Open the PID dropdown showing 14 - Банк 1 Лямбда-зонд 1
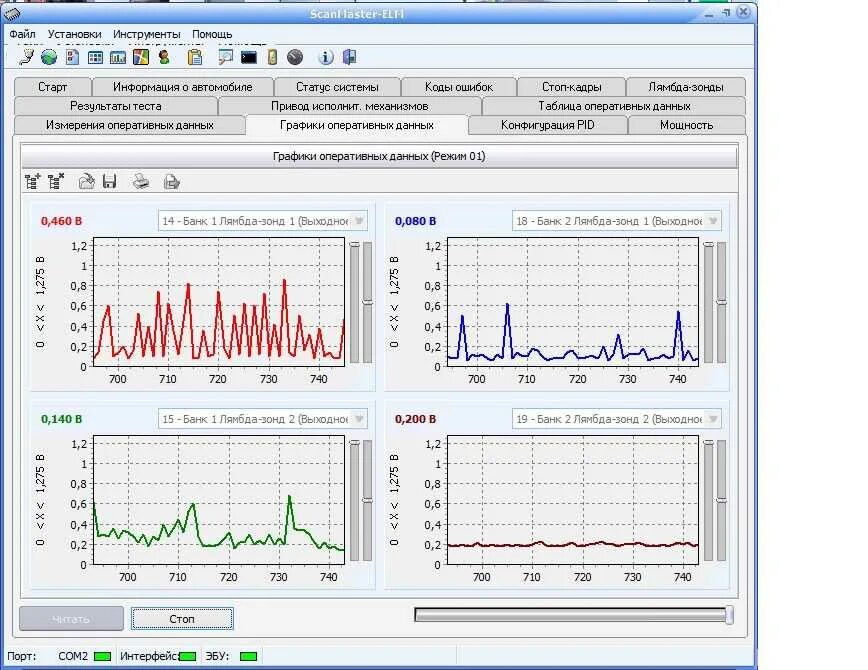The image size is (868, 670). [x=262, y=221]
